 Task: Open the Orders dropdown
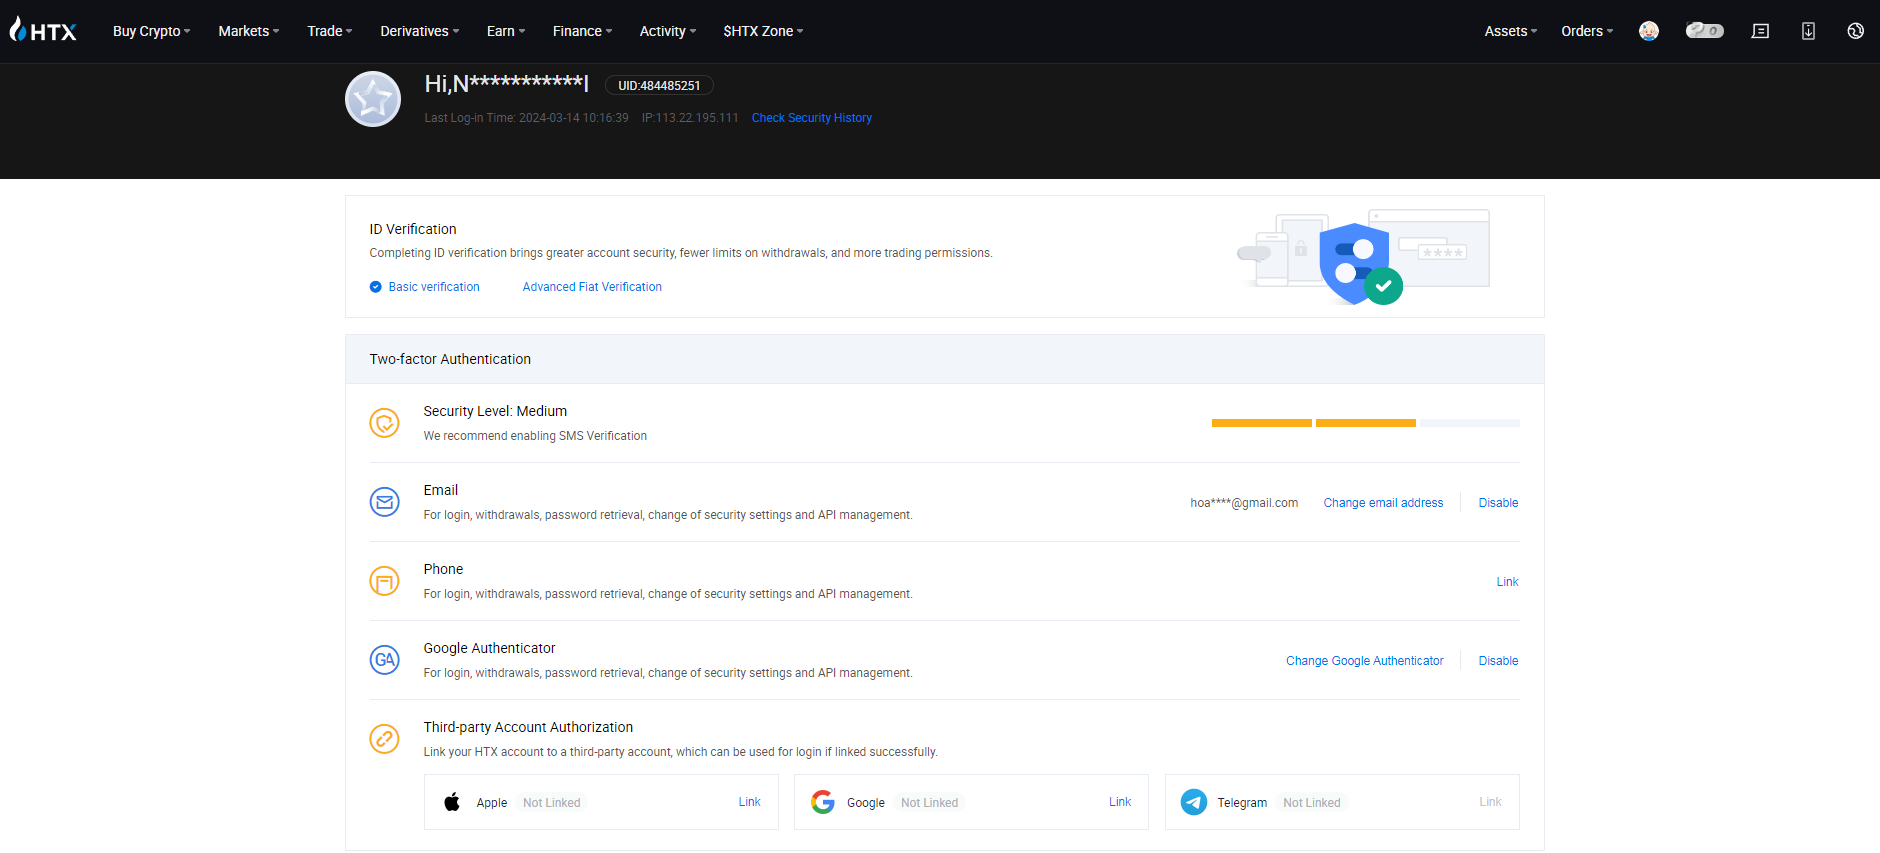1587,31
